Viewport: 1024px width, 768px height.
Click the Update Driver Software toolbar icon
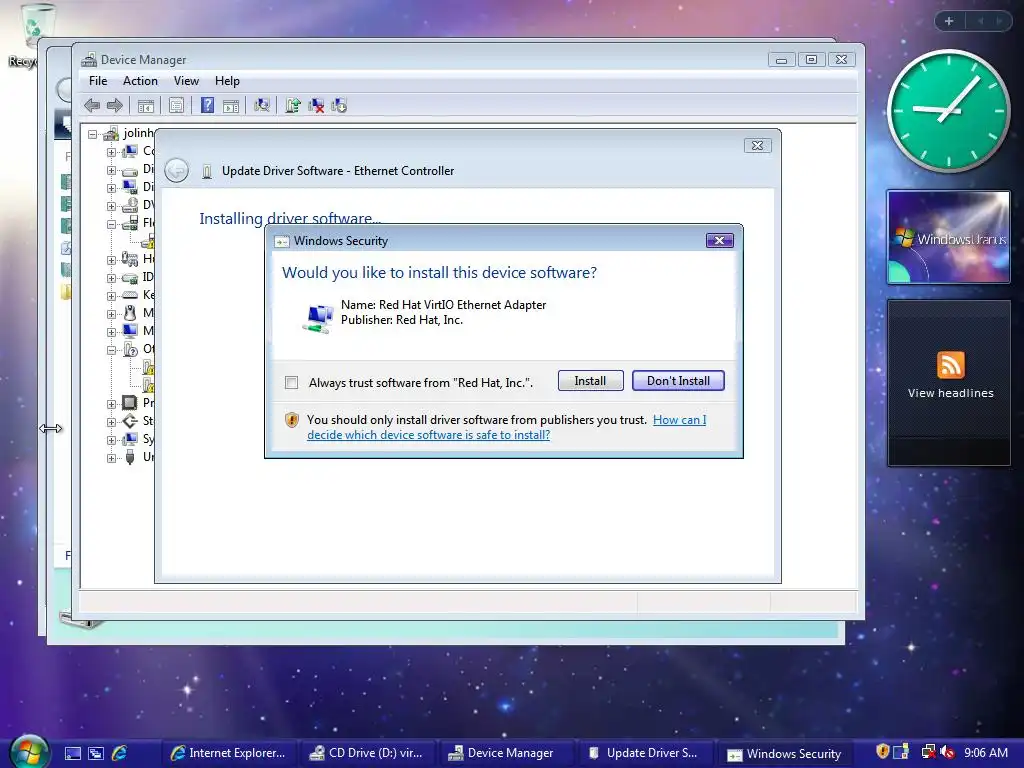point(293,105)
